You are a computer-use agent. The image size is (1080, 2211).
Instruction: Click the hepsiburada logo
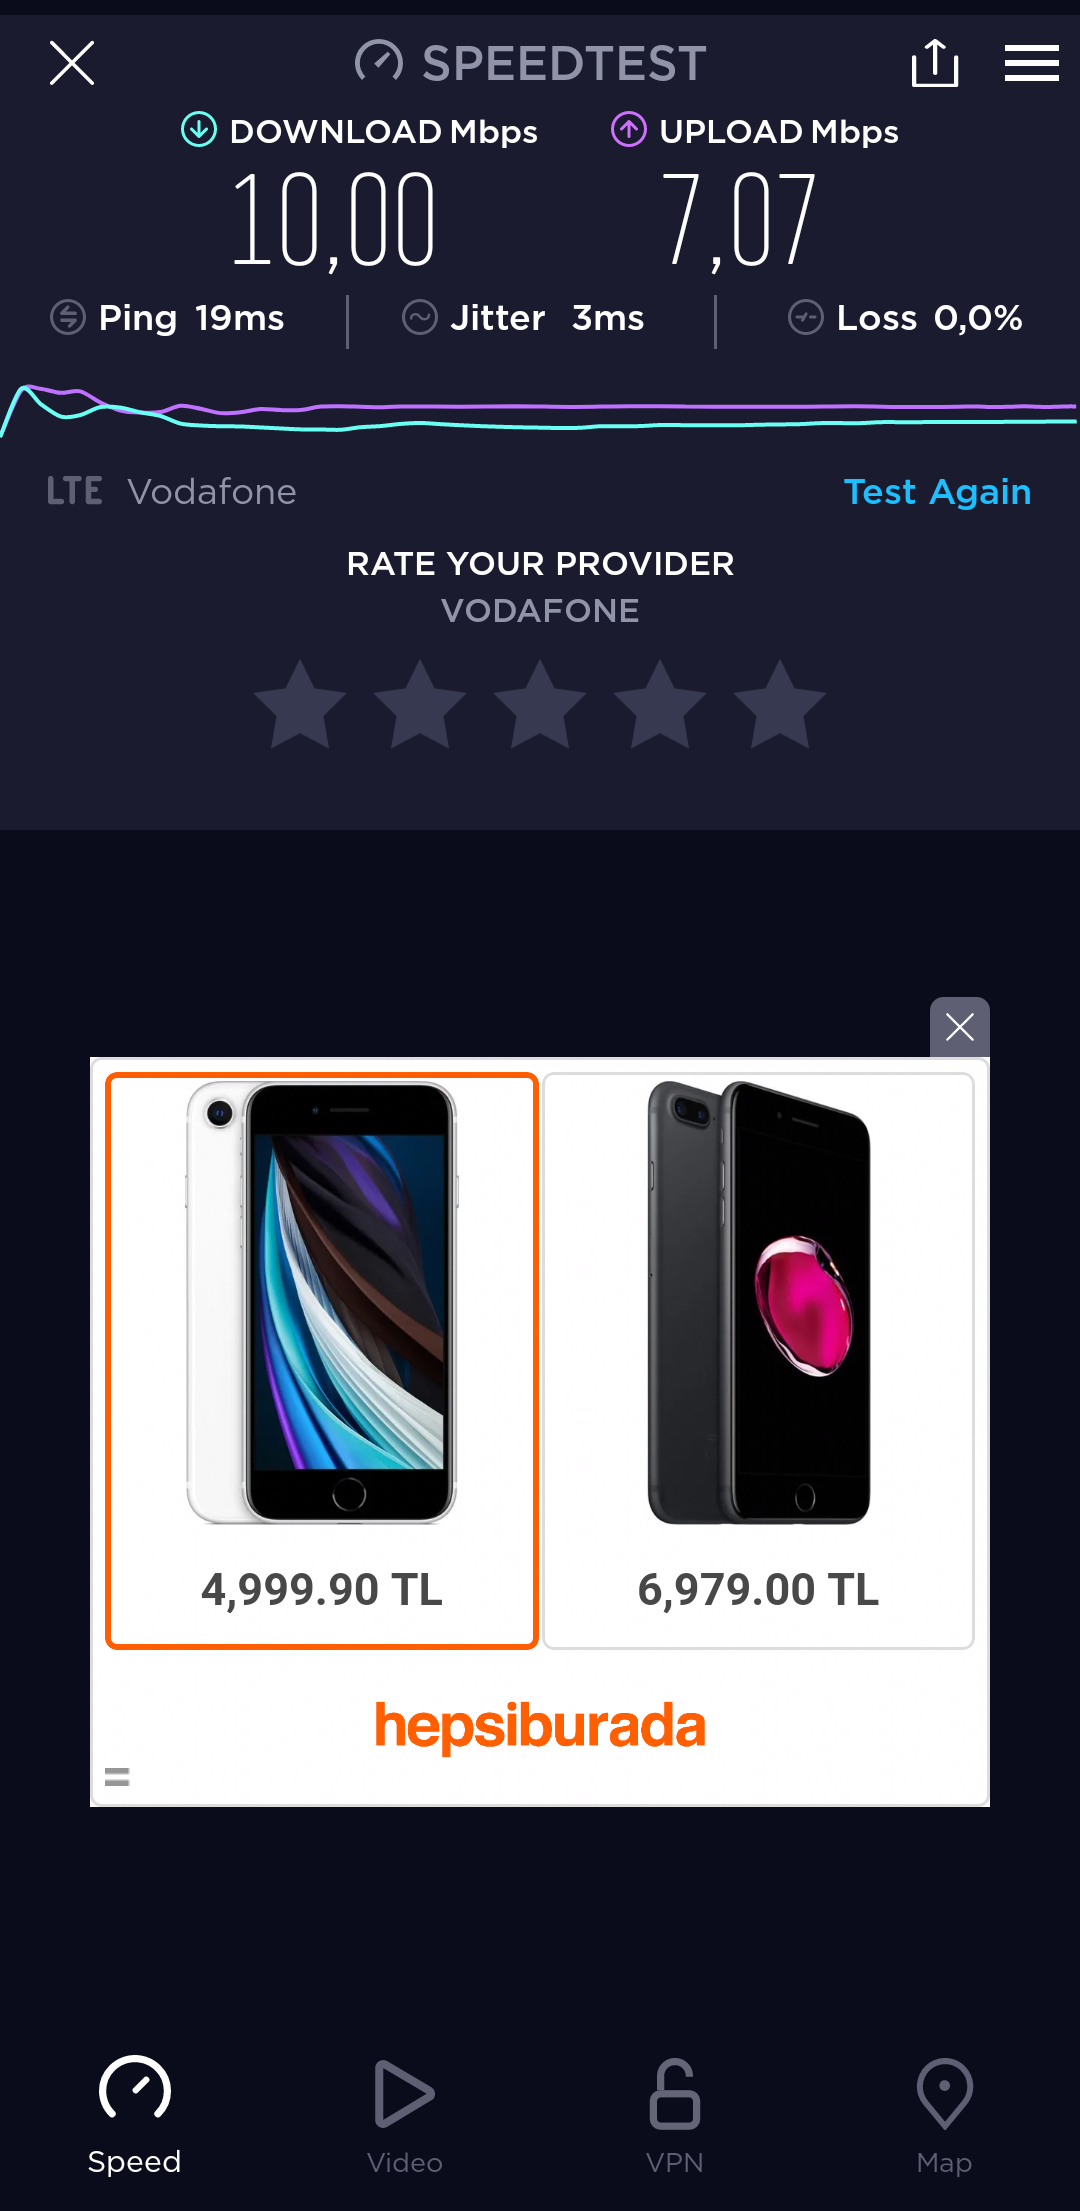click(x=540, y=1726)
